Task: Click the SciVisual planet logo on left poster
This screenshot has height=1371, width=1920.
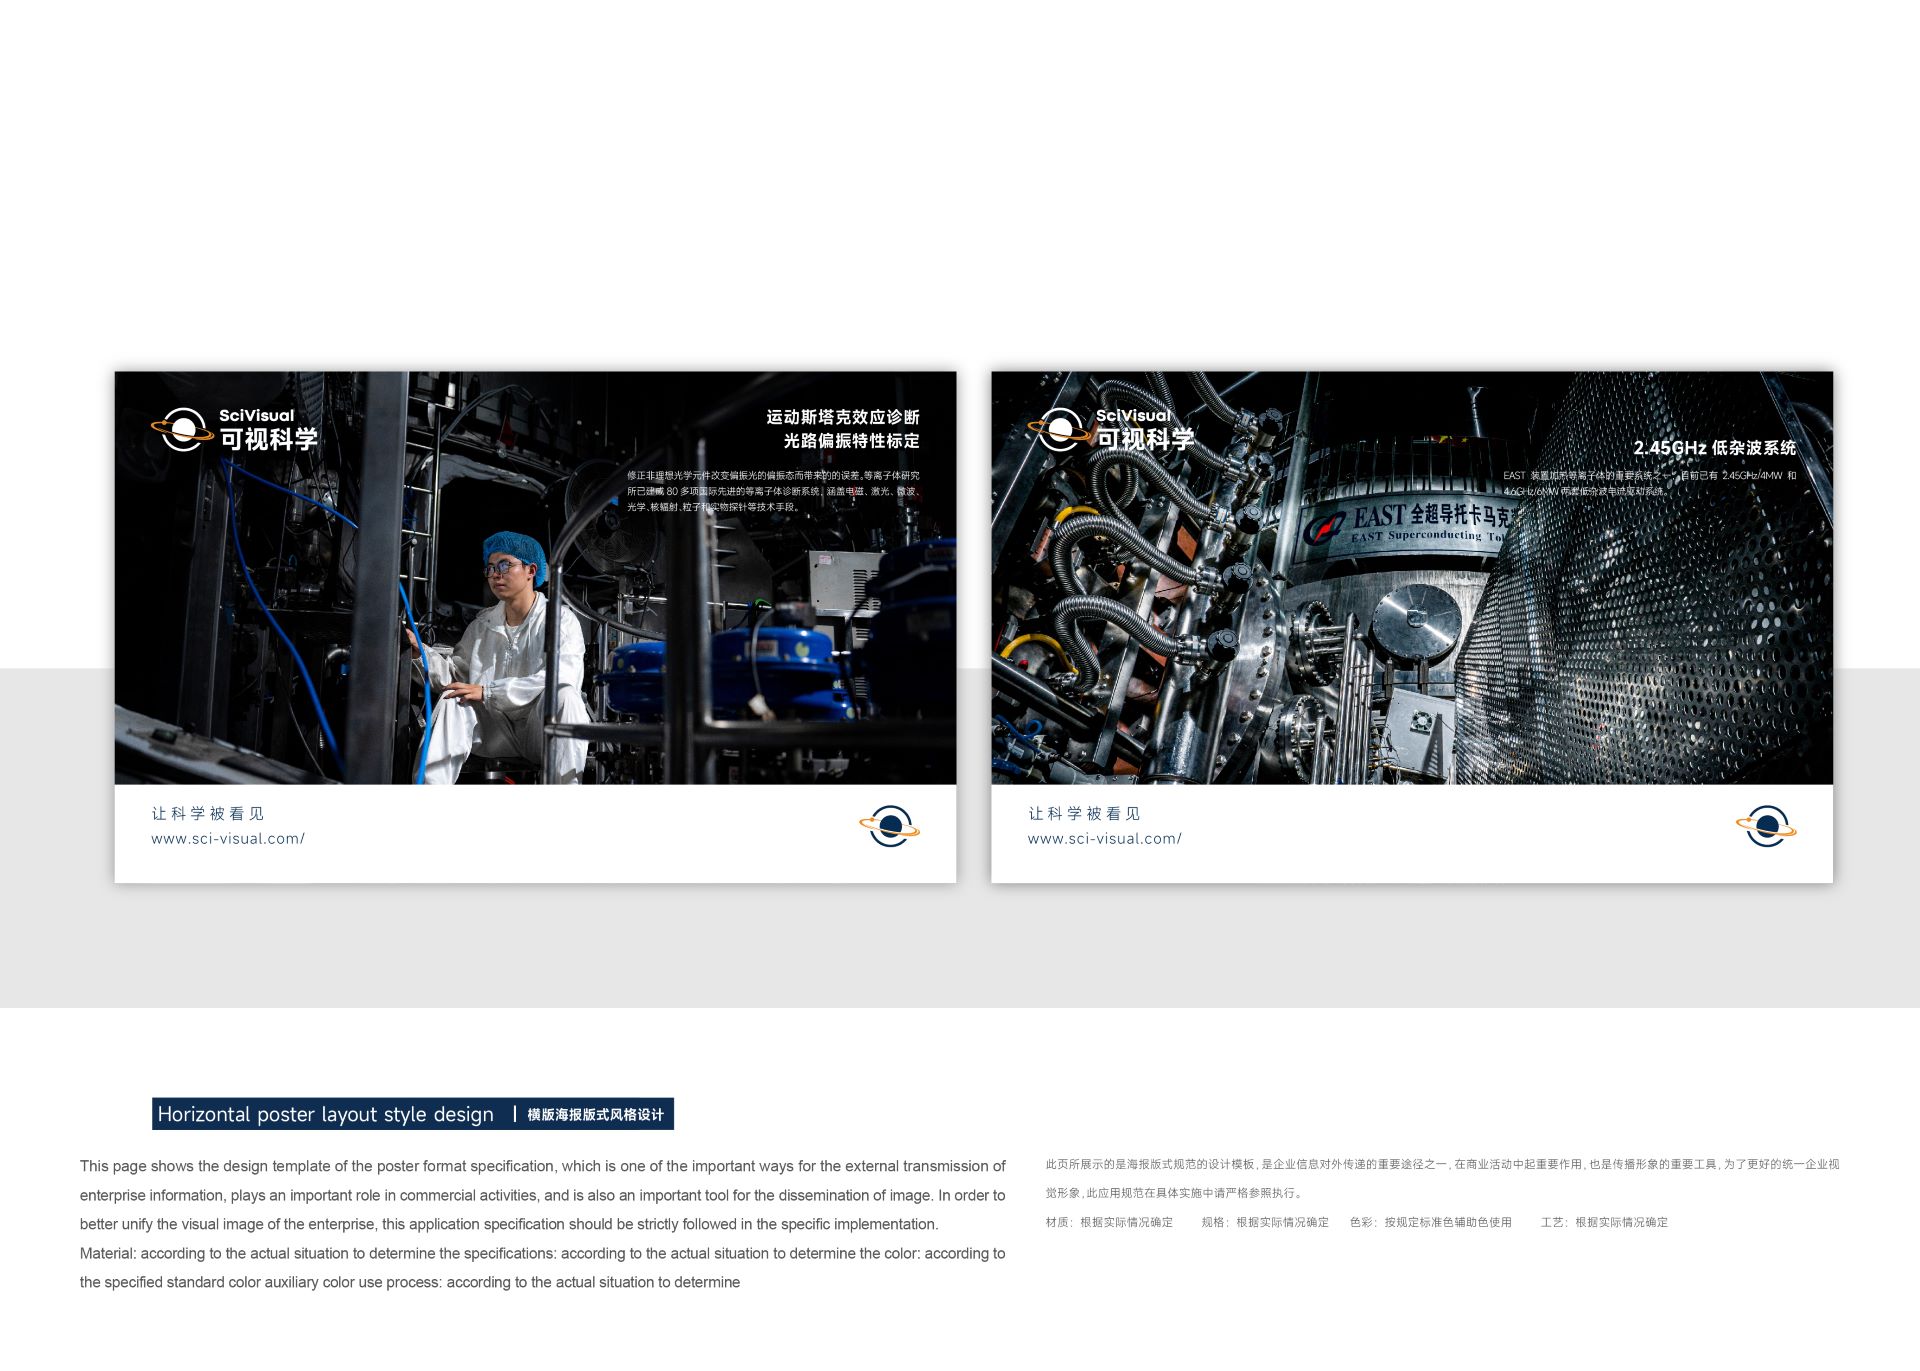Action: point(182,430)
